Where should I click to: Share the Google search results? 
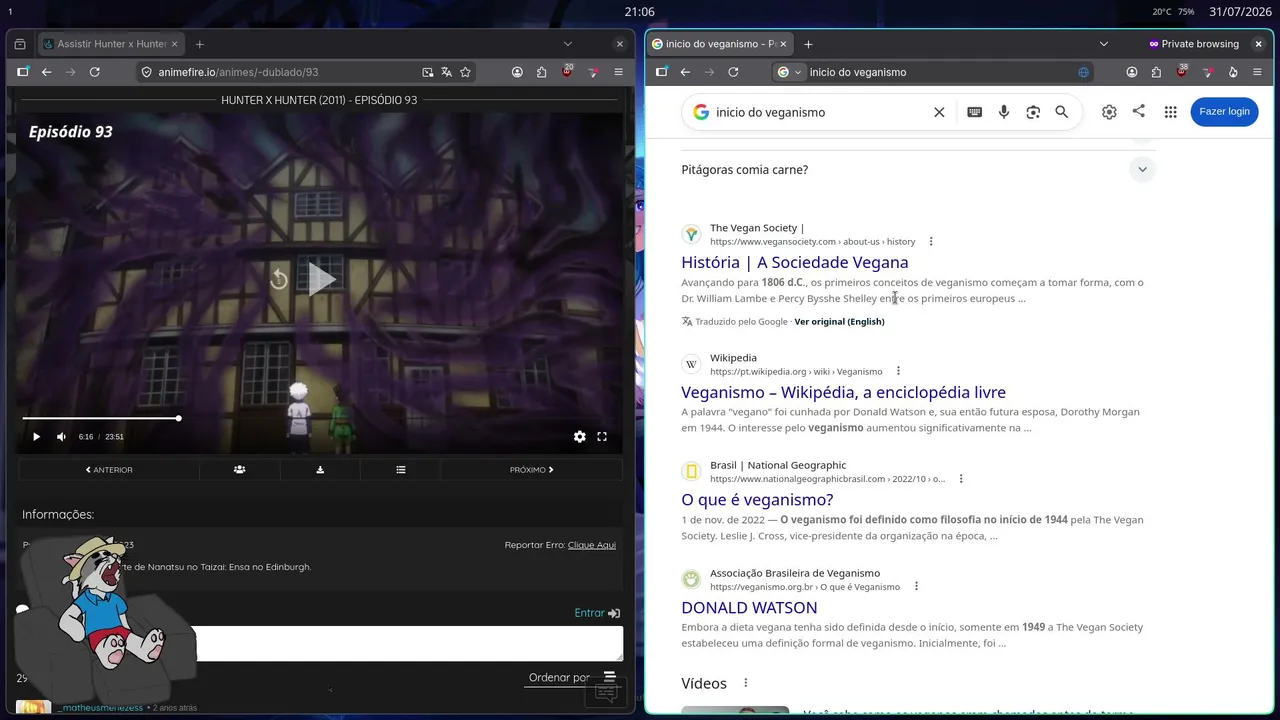pyautogui.click(x=1139, y=111)
